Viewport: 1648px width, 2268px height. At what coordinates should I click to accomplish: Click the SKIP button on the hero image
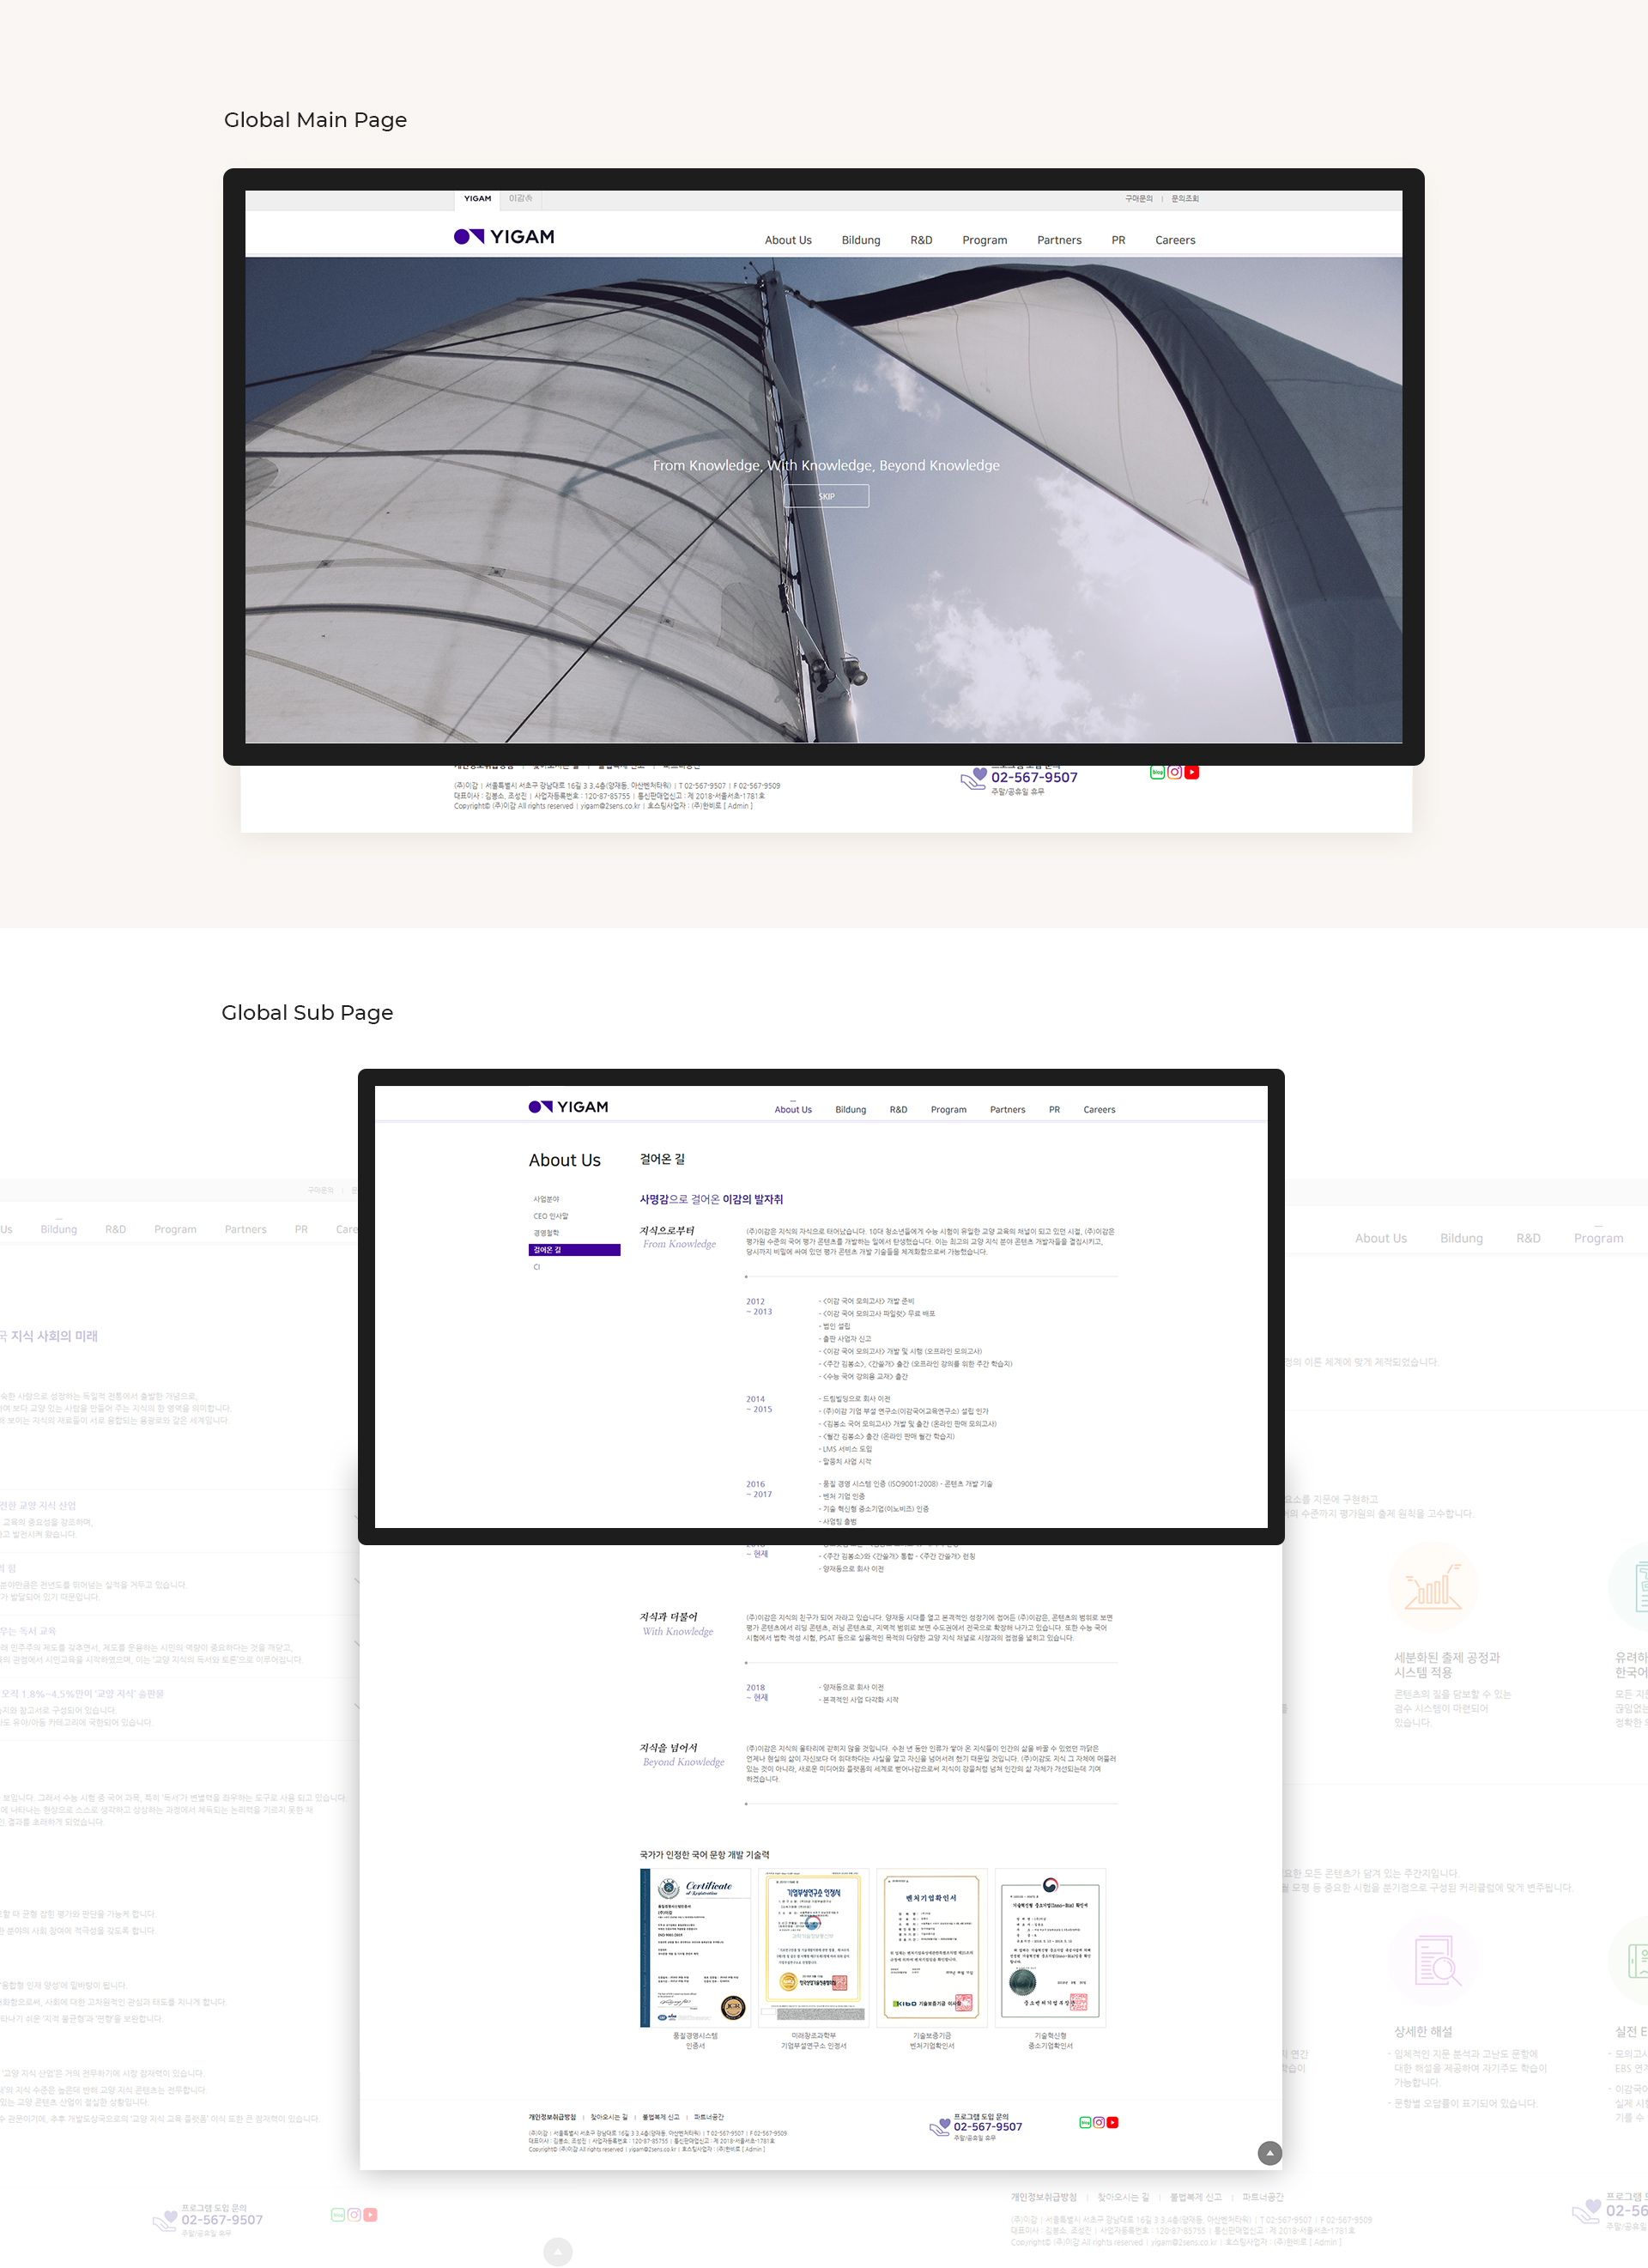coord(826,496)
